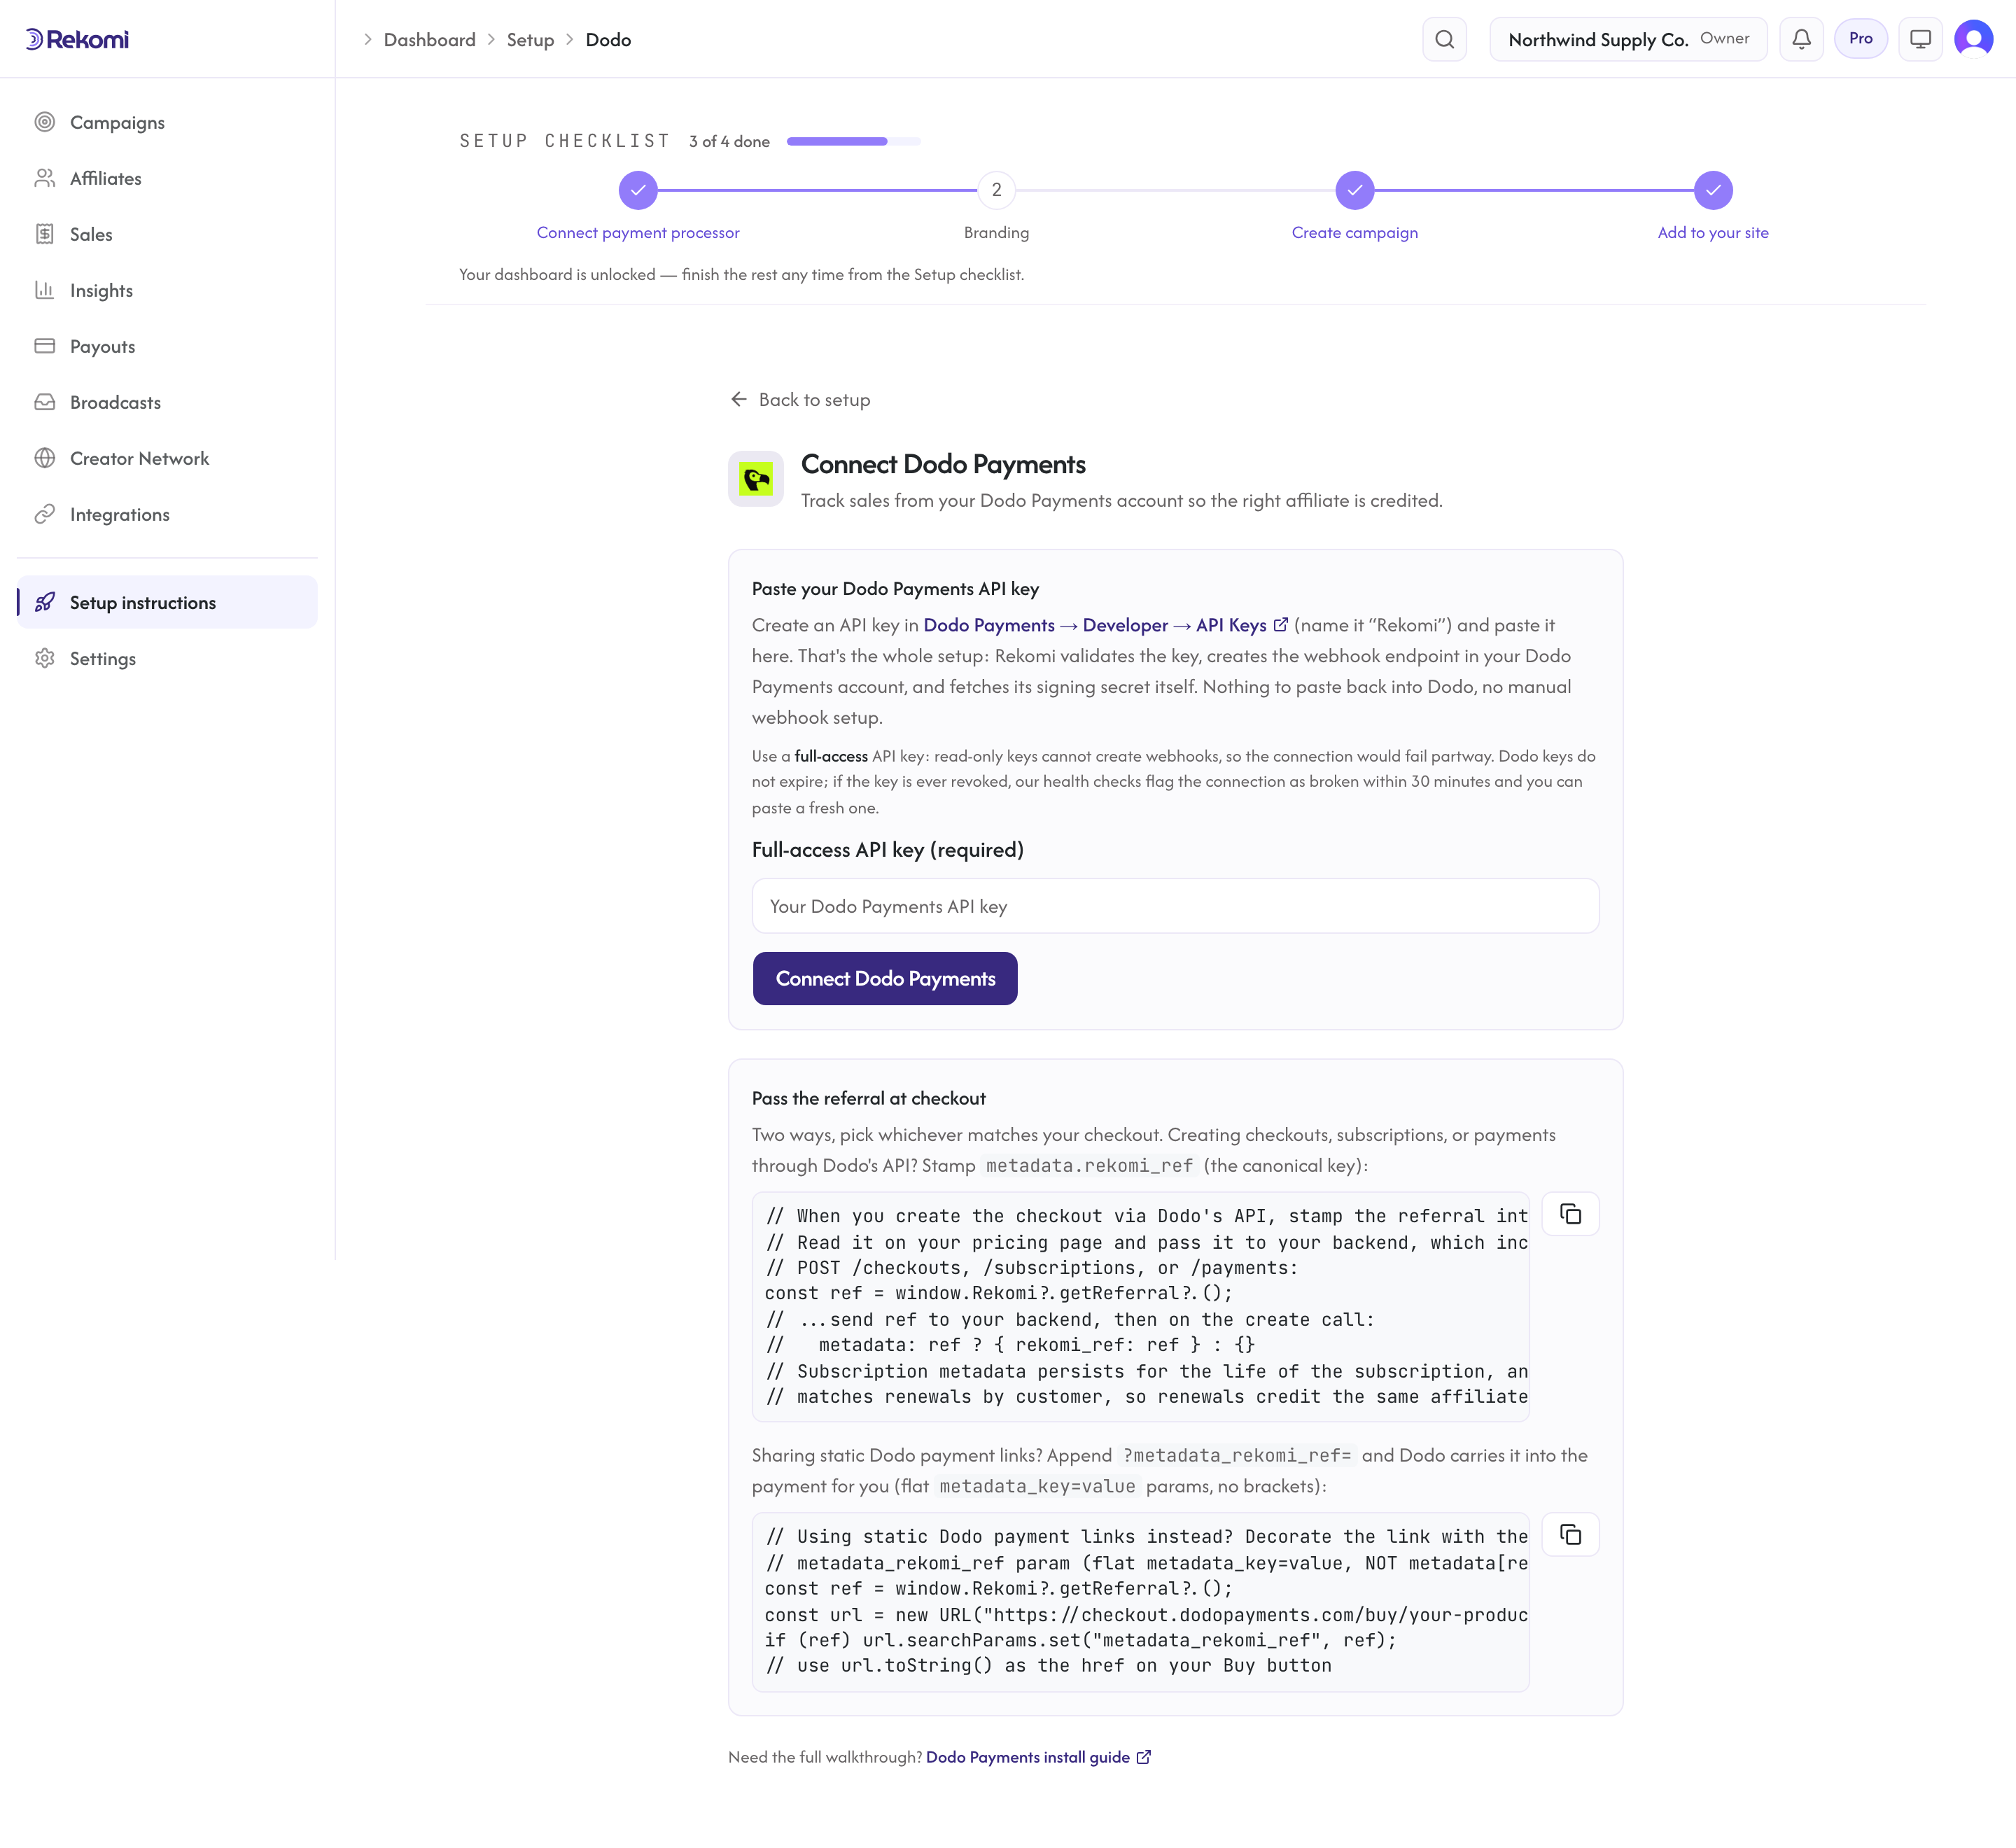2016x1848 pixels.
Task: Click Branding step label
Action: click(x=996, y=232)
